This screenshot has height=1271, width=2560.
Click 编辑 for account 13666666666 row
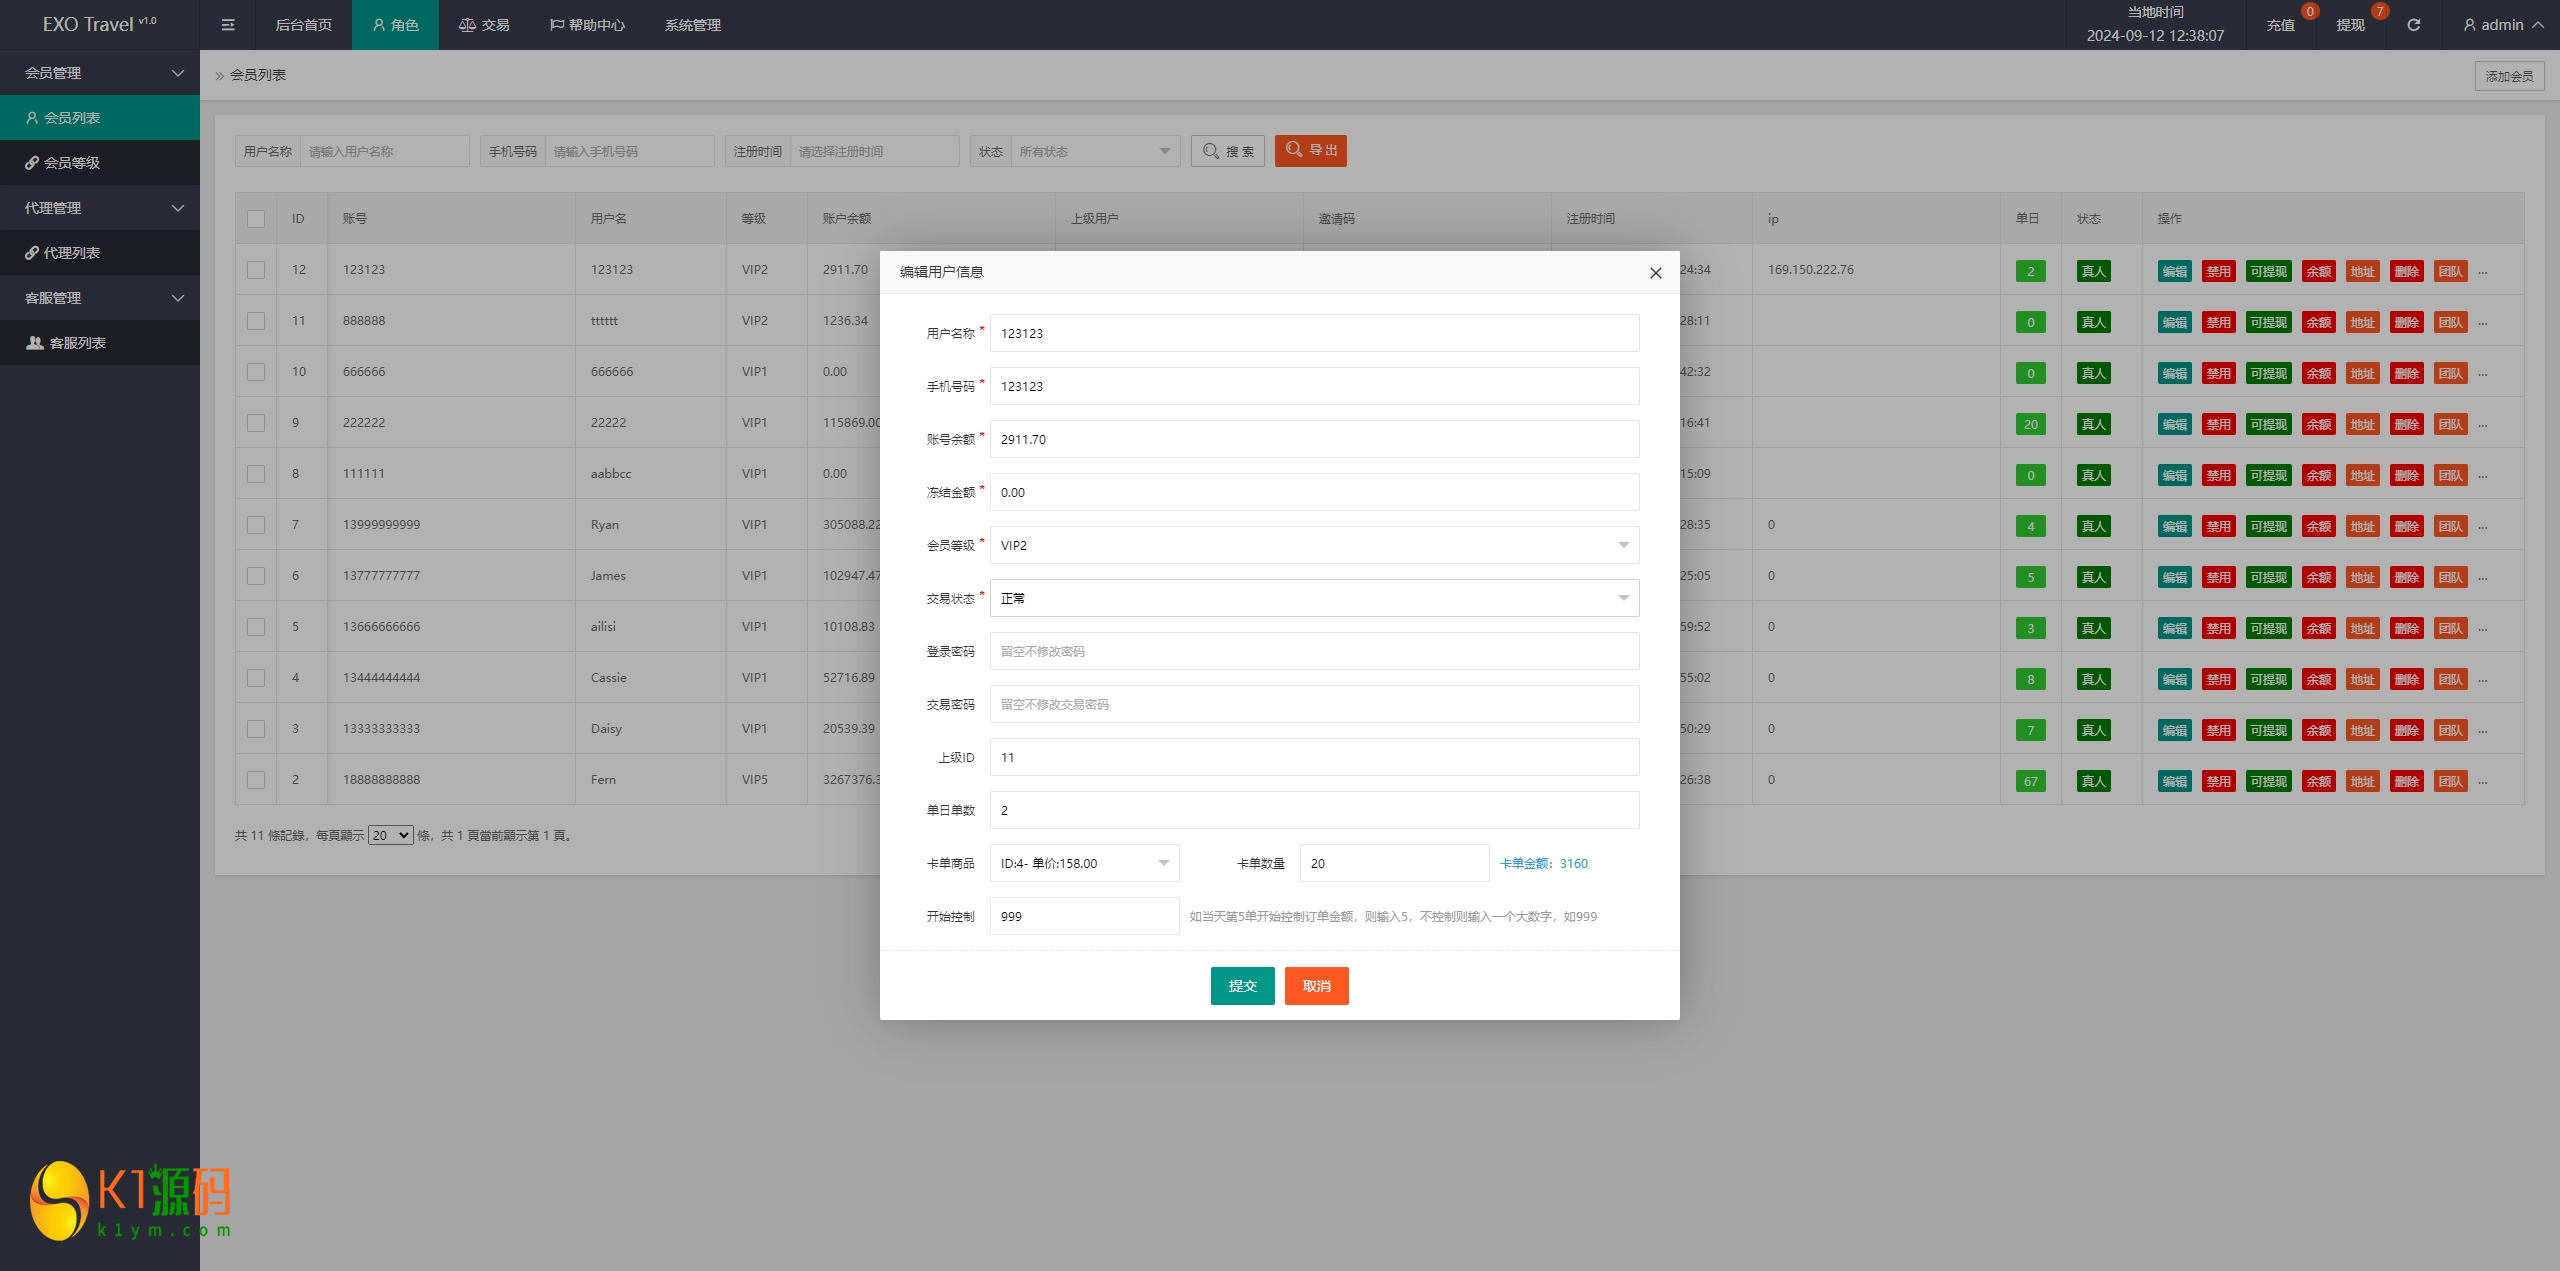click(x=2174, y=628)
